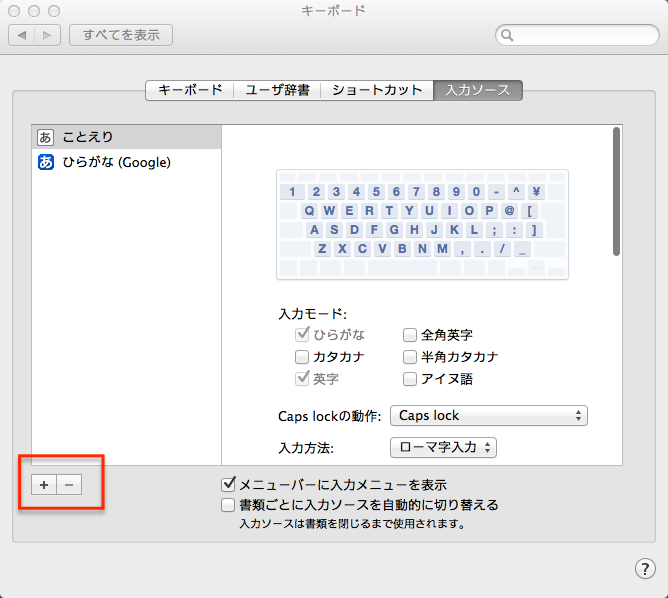The image size is (668, 598).
Task: Enable 書類ごとに入力ソースを自動的に切り替える checkbox
Action: [x=228, y=505]
